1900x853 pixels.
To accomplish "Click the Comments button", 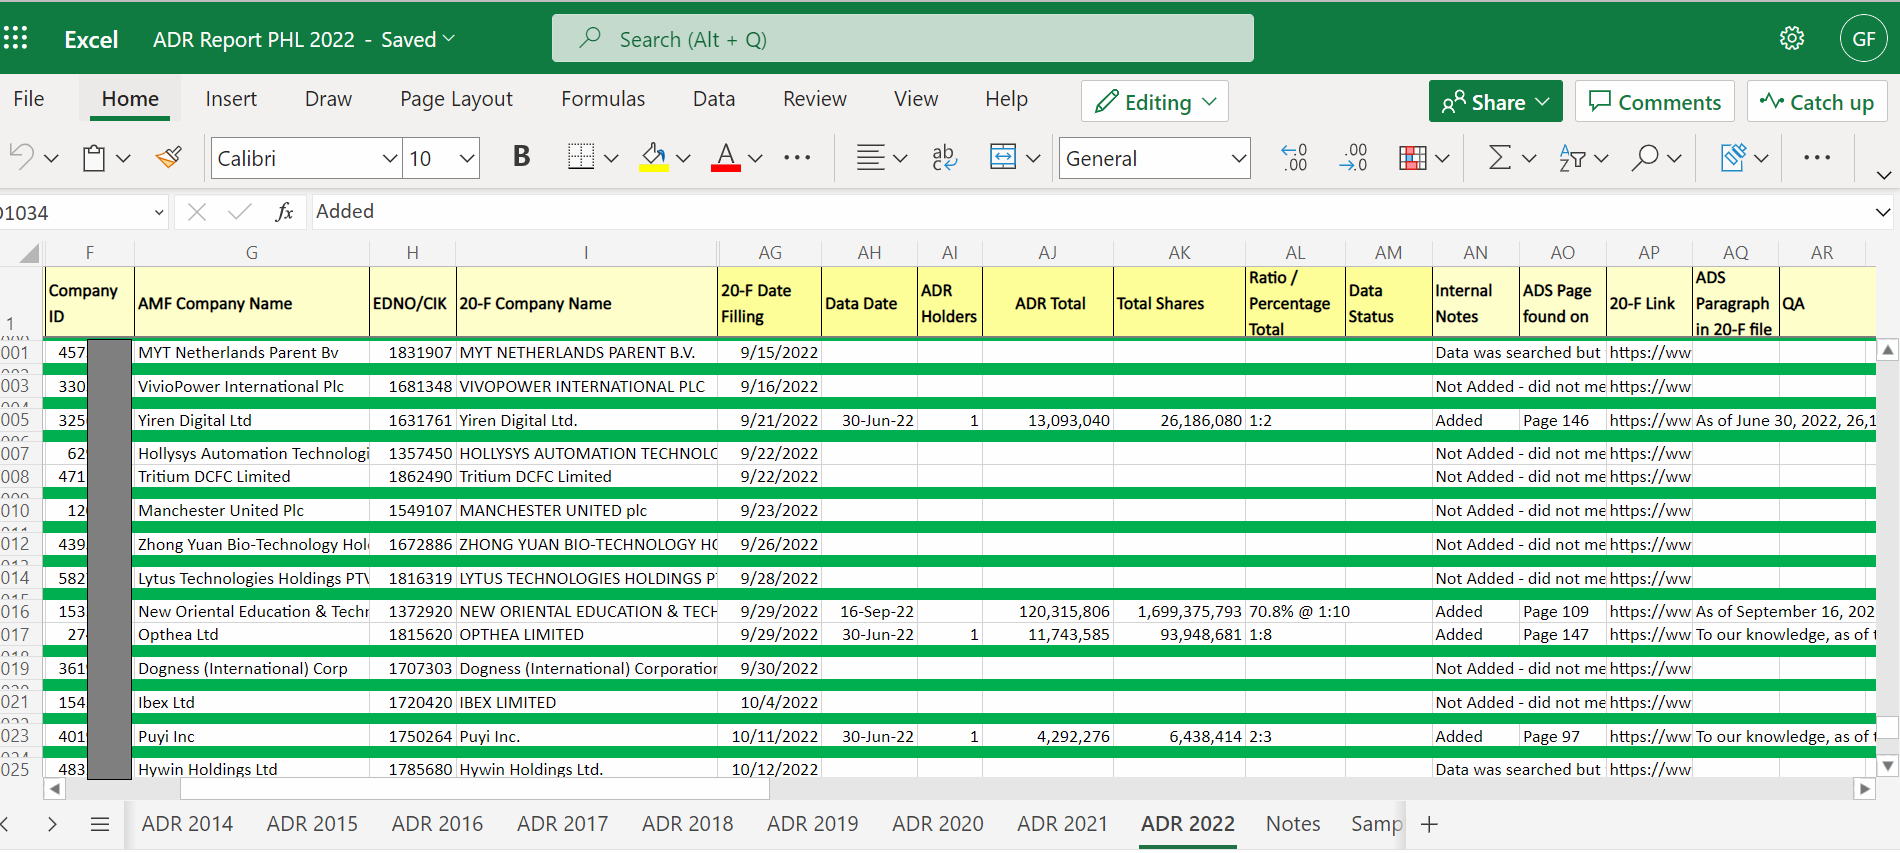I will point(1654,102).
